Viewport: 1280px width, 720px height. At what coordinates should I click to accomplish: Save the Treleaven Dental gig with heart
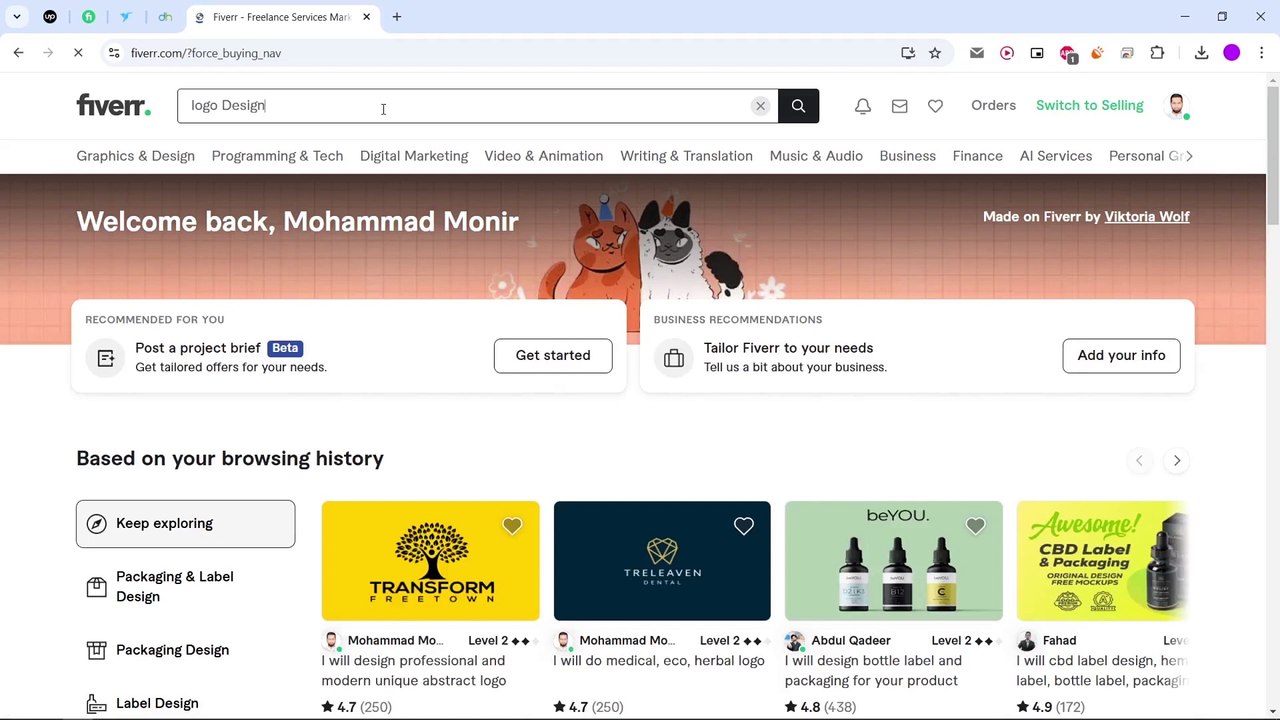point(744,526)
